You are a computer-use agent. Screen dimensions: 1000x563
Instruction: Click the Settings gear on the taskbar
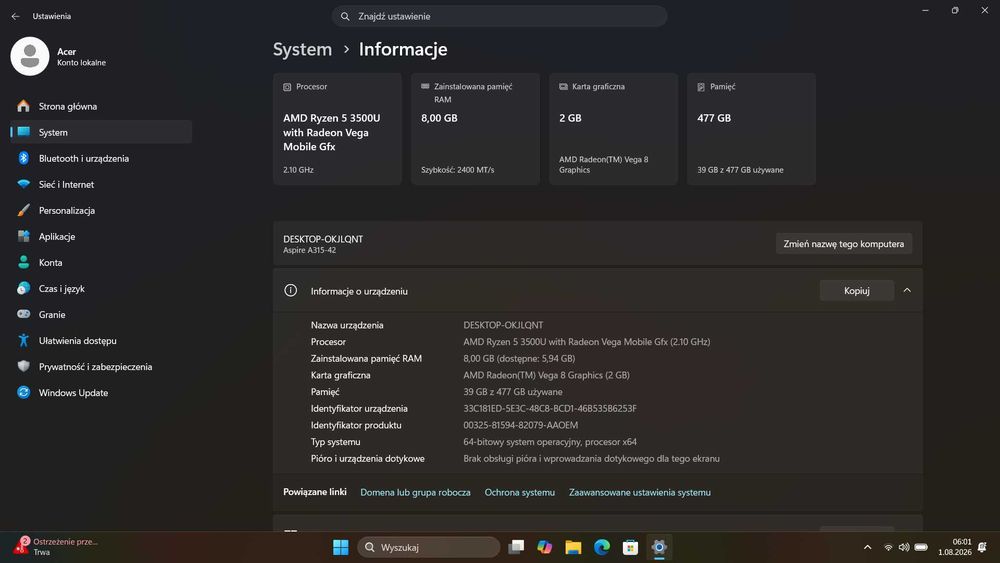(659, 547)
